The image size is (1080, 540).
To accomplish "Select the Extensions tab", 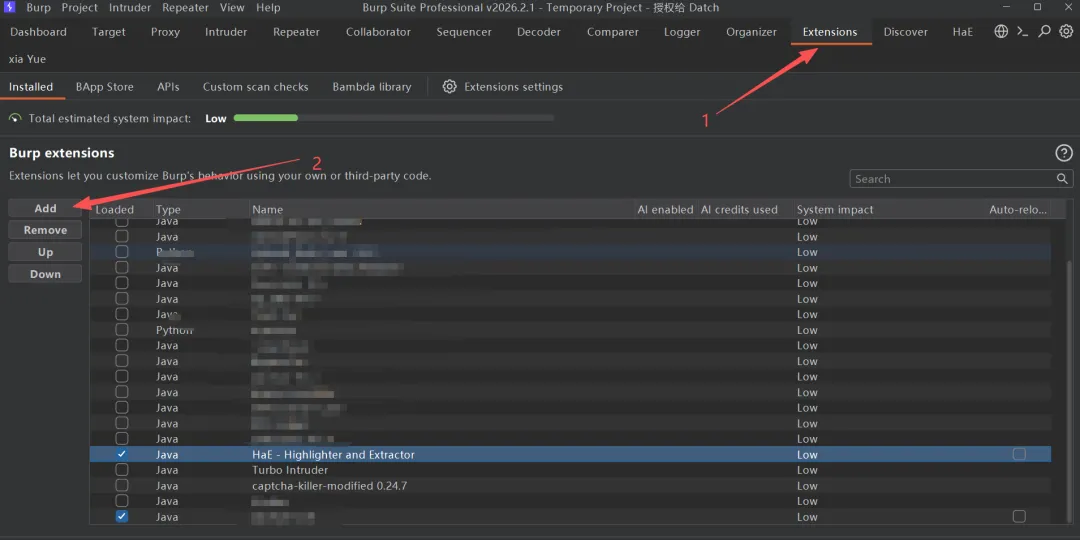I will (830, 32).
